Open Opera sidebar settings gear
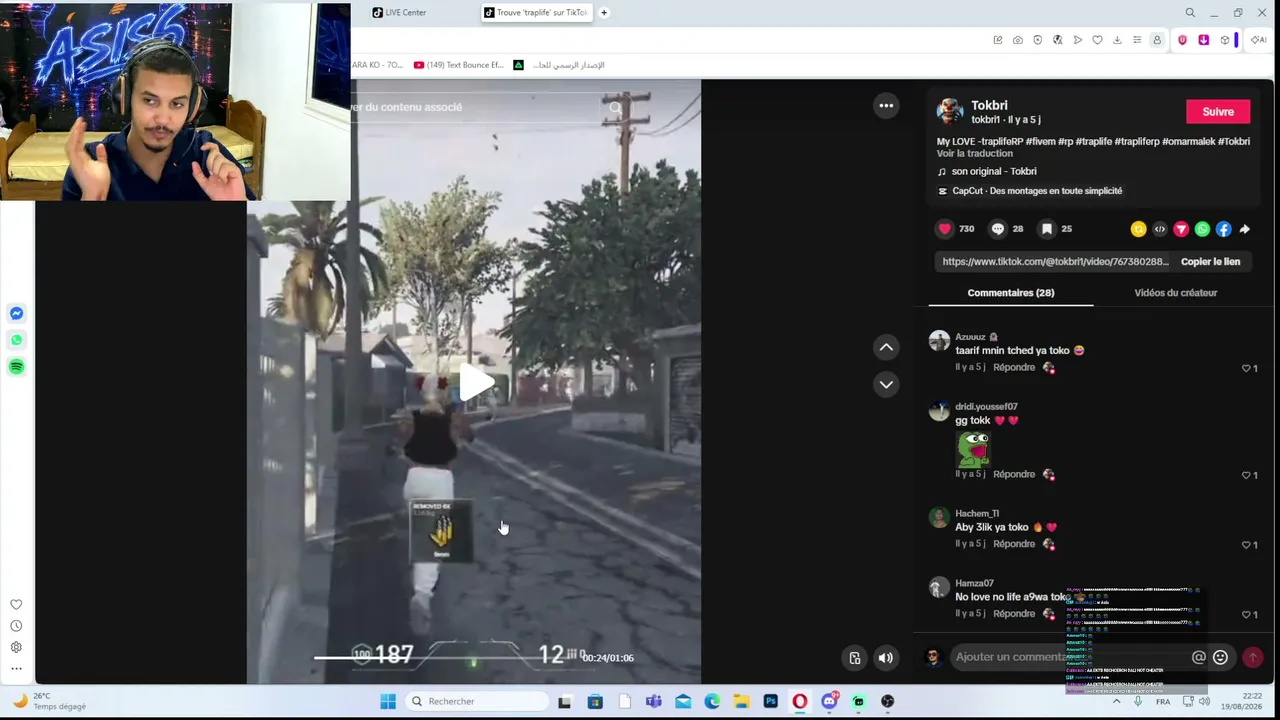This screenshot has height=720, width=1280. coord(16,647)
